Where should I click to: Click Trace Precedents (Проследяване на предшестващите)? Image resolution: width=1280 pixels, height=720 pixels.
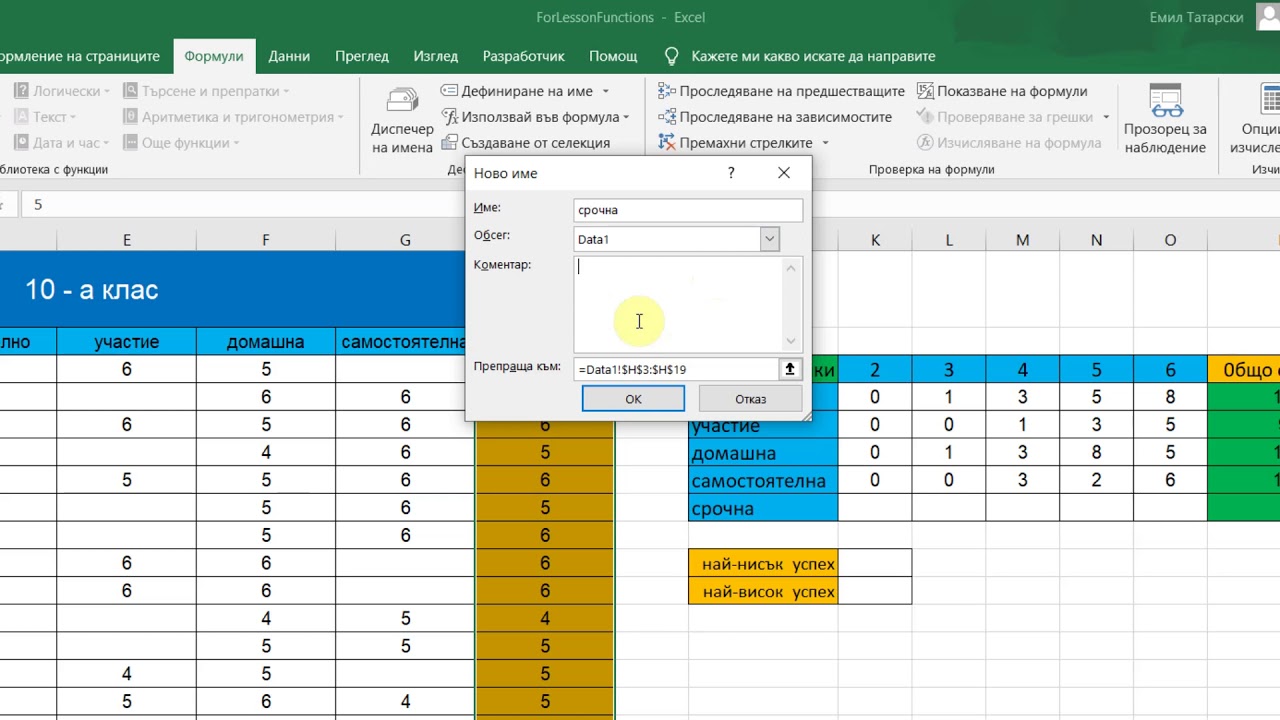(781, 91)
